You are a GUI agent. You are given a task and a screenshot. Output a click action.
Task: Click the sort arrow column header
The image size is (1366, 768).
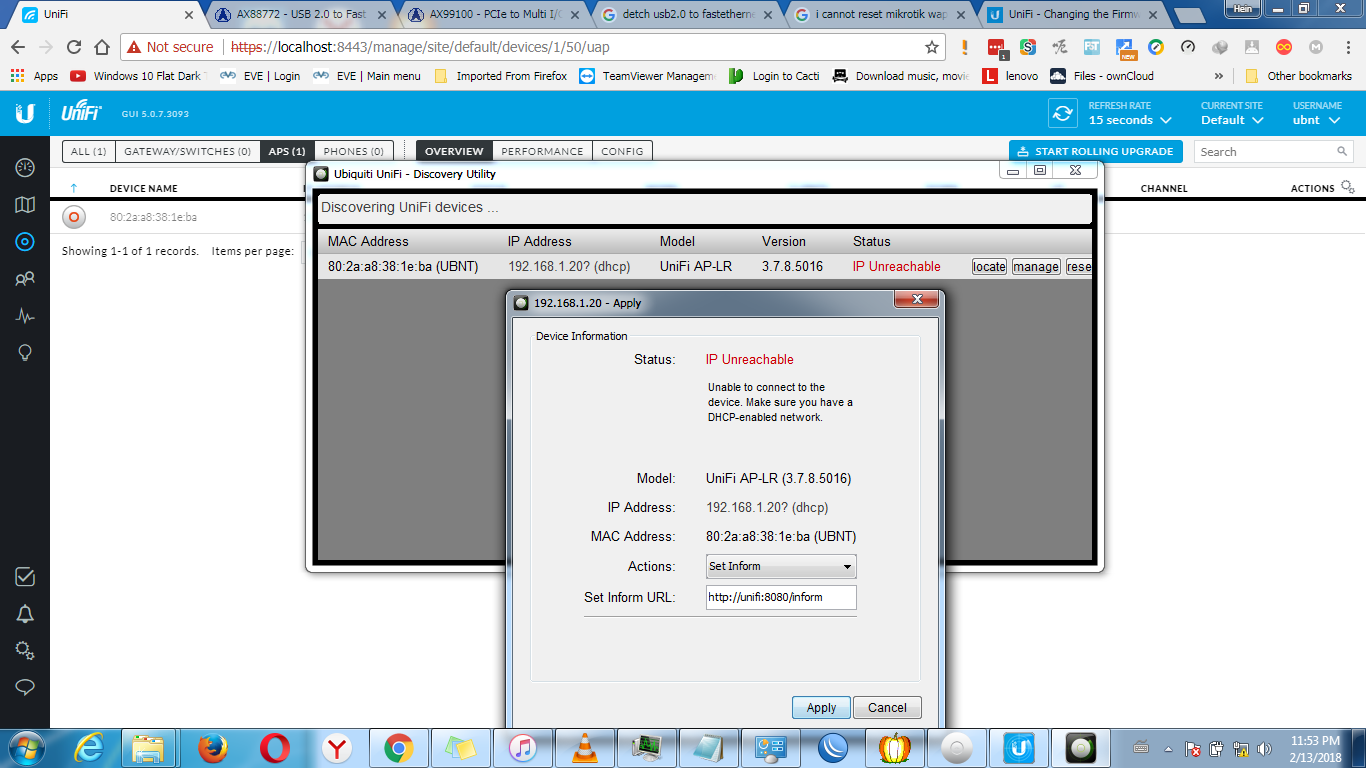(x=74, y=188)
